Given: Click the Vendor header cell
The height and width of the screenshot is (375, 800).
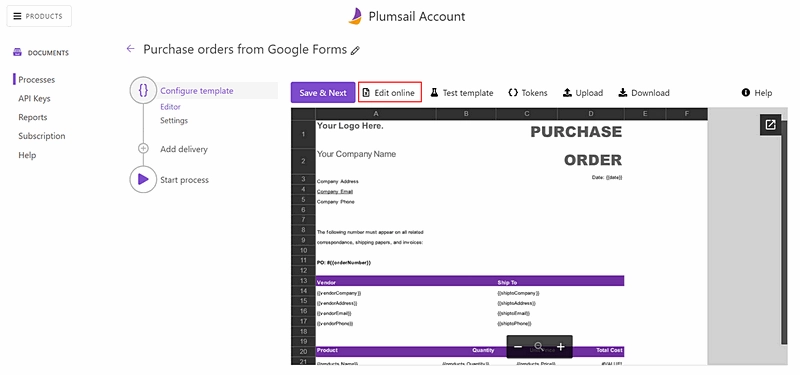Looking at the screenshot, I should click(327, 282).
